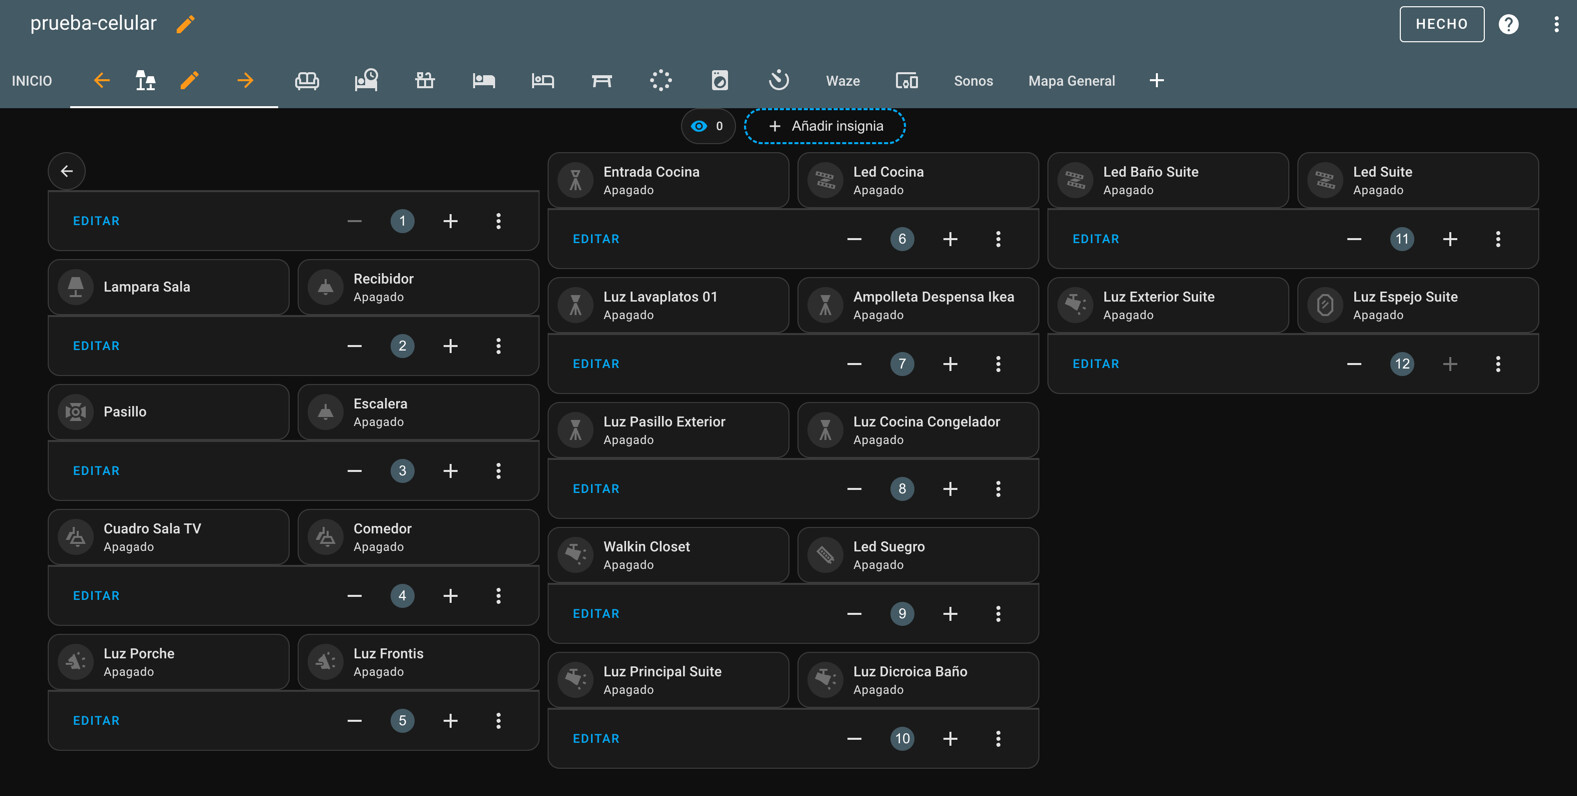Open the sofa view tab icon
Image resolution: width=1577 pixels, height=796 pixels.
[307, 81]
